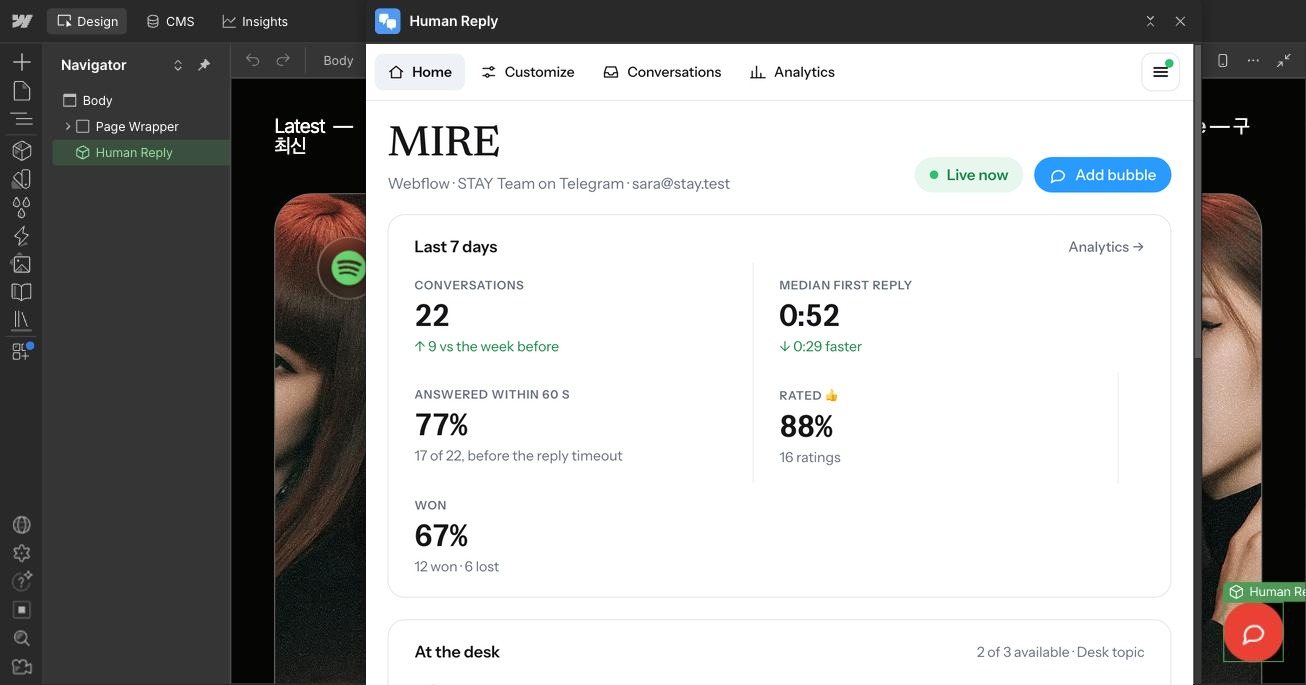The height and width of the screenshot is (685, 1306).
Task: Click the Spotify icon on canvas
Action: [347, 267]
